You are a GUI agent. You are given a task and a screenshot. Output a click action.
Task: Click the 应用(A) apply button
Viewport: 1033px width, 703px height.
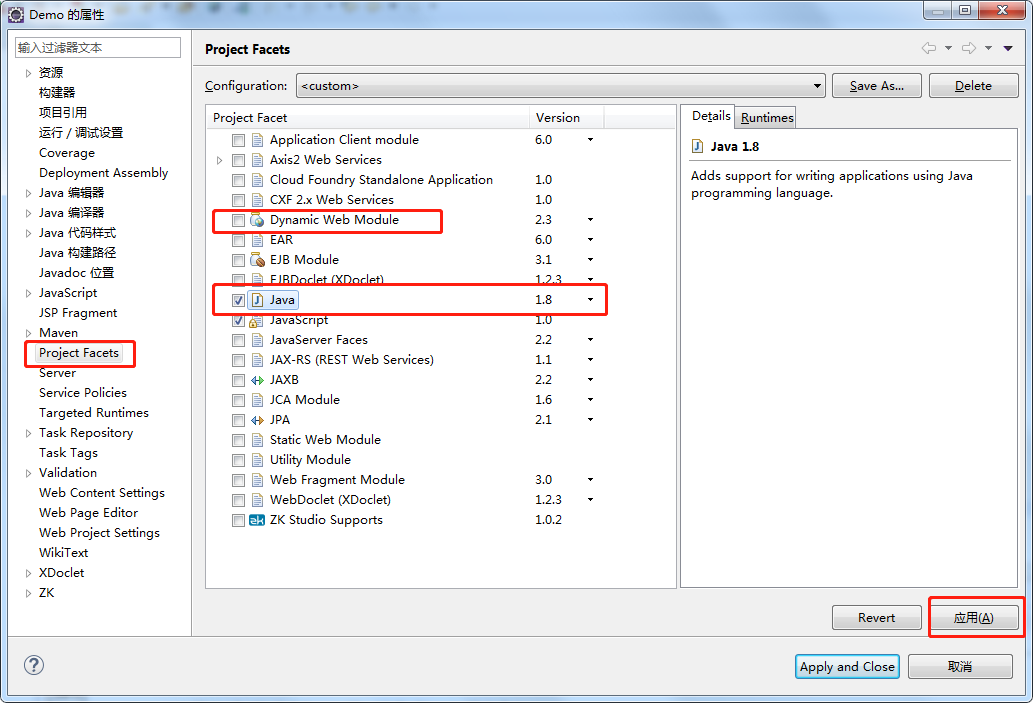[973, 617]
